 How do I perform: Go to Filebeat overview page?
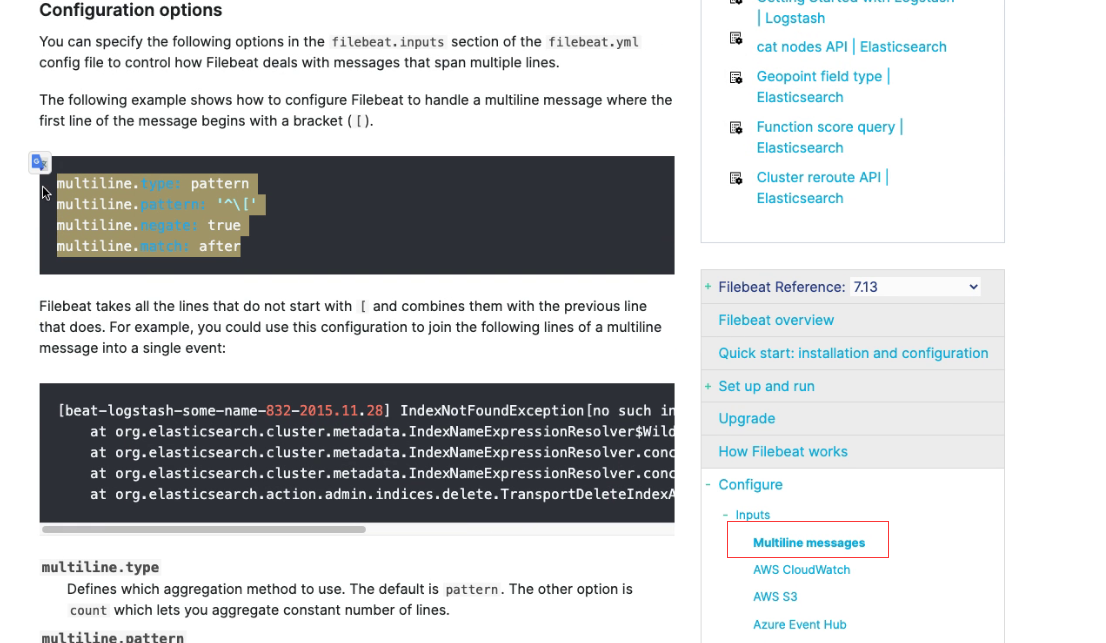coord(776,320)
